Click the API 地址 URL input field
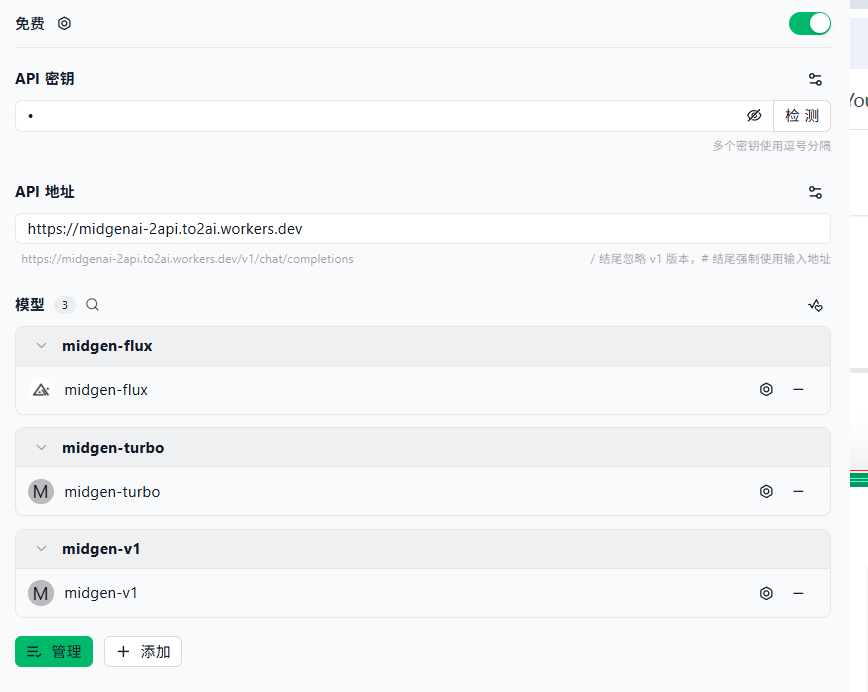This screenshot has width=868, height=692. pyautogui.click(x=422, y=229)
